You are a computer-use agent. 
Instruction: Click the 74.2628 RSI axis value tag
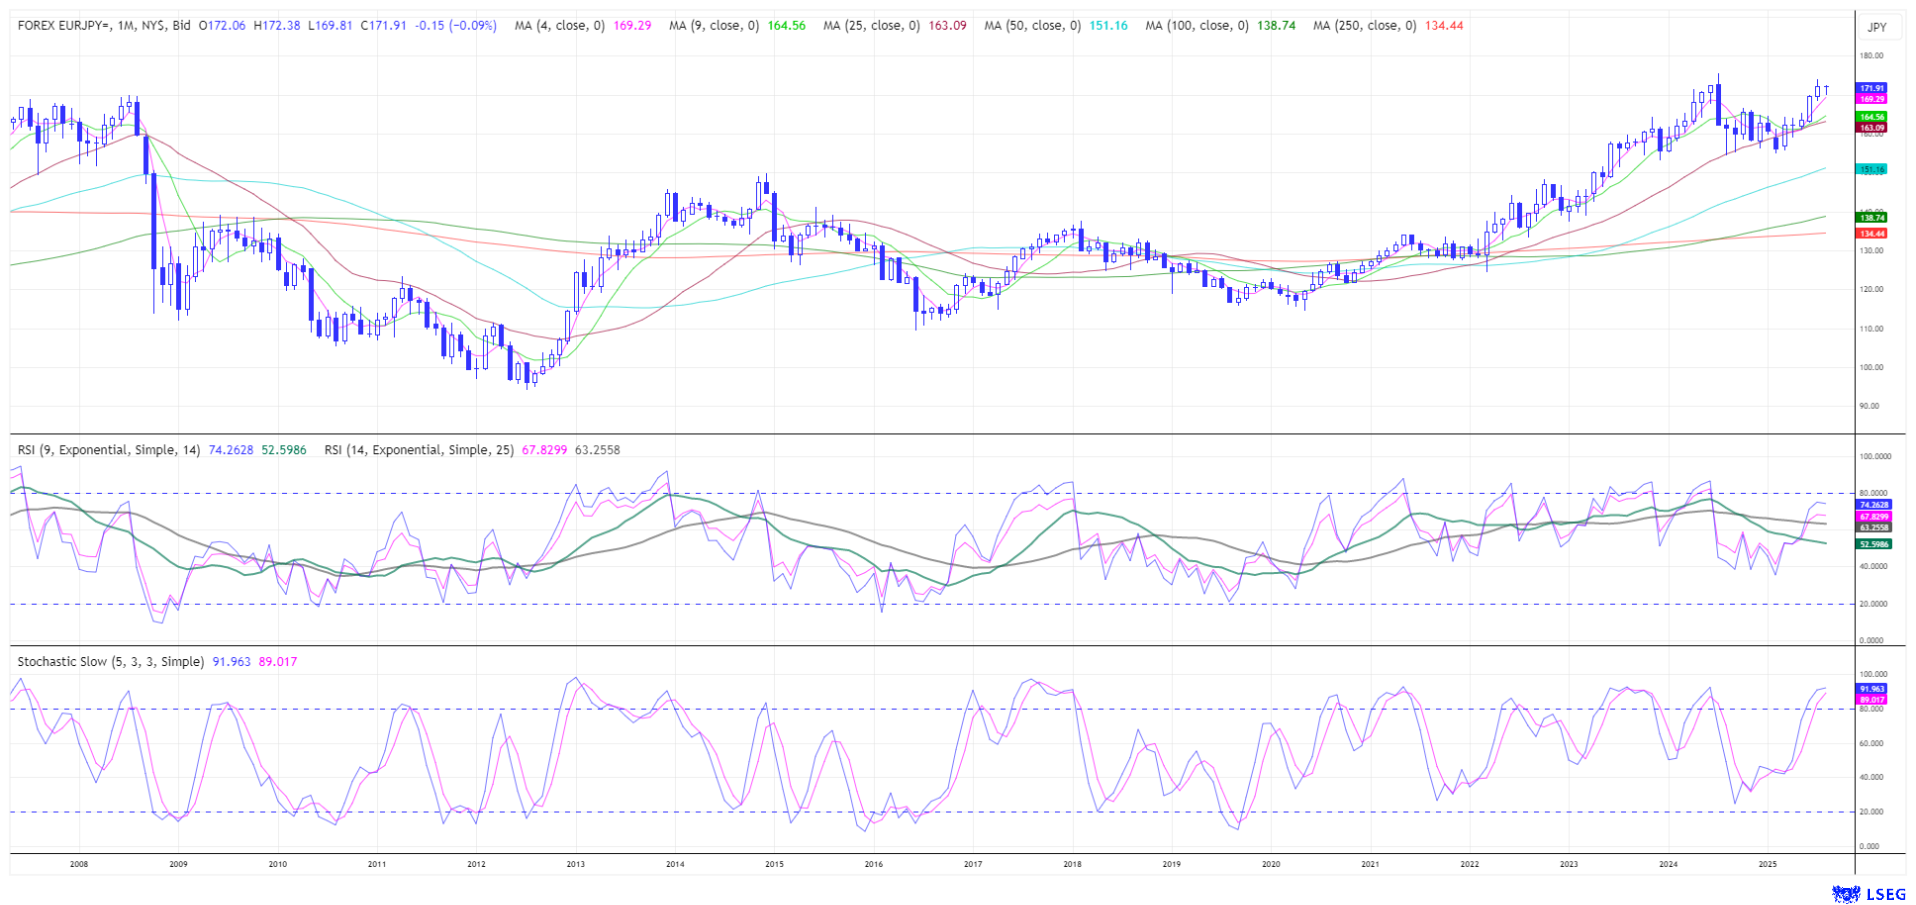[1873, 505]
